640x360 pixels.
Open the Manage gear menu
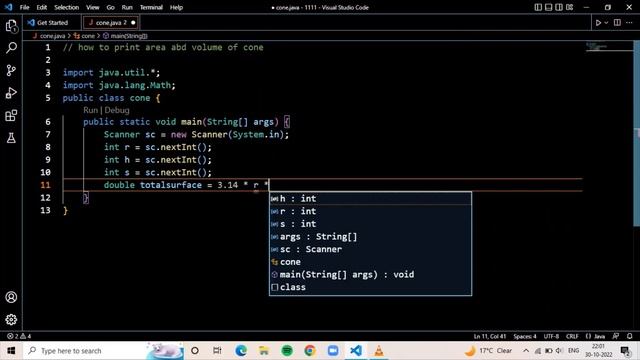click(11, 319)
